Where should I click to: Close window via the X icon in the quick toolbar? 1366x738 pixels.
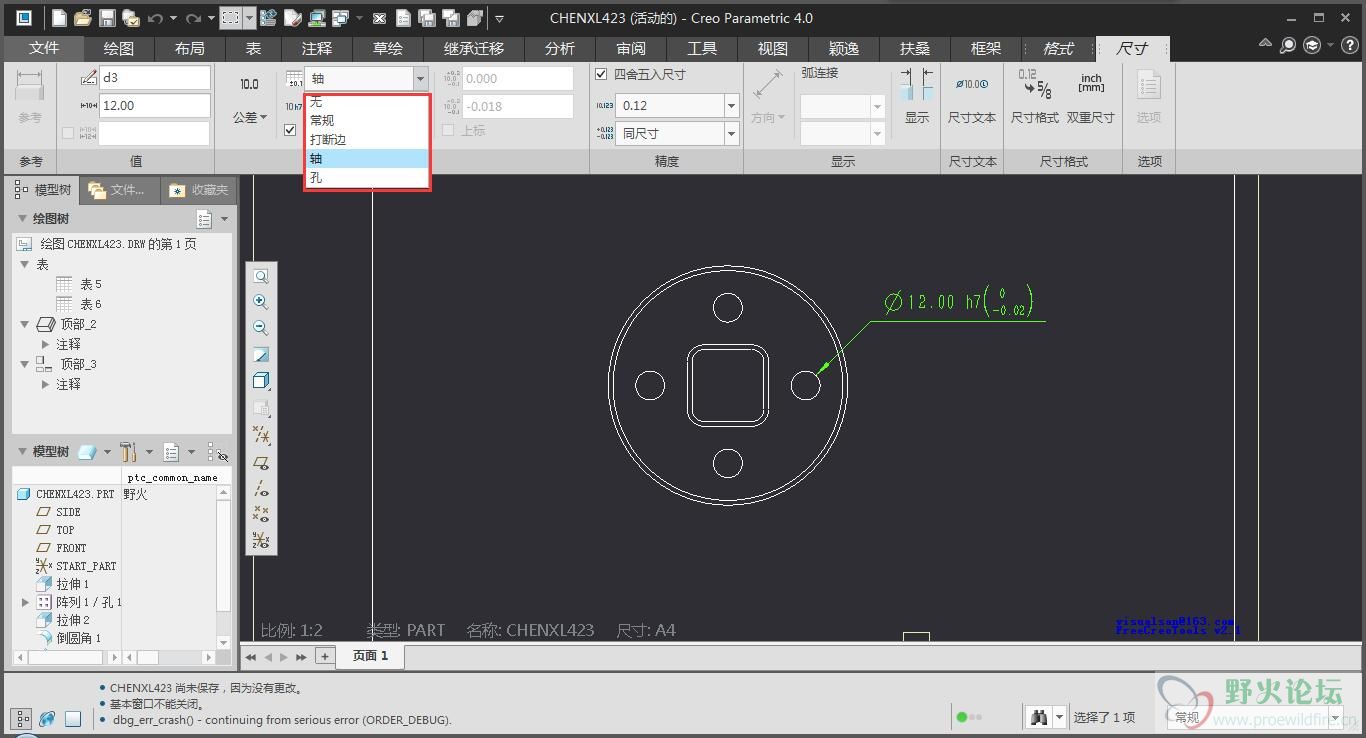pos(379,18)
